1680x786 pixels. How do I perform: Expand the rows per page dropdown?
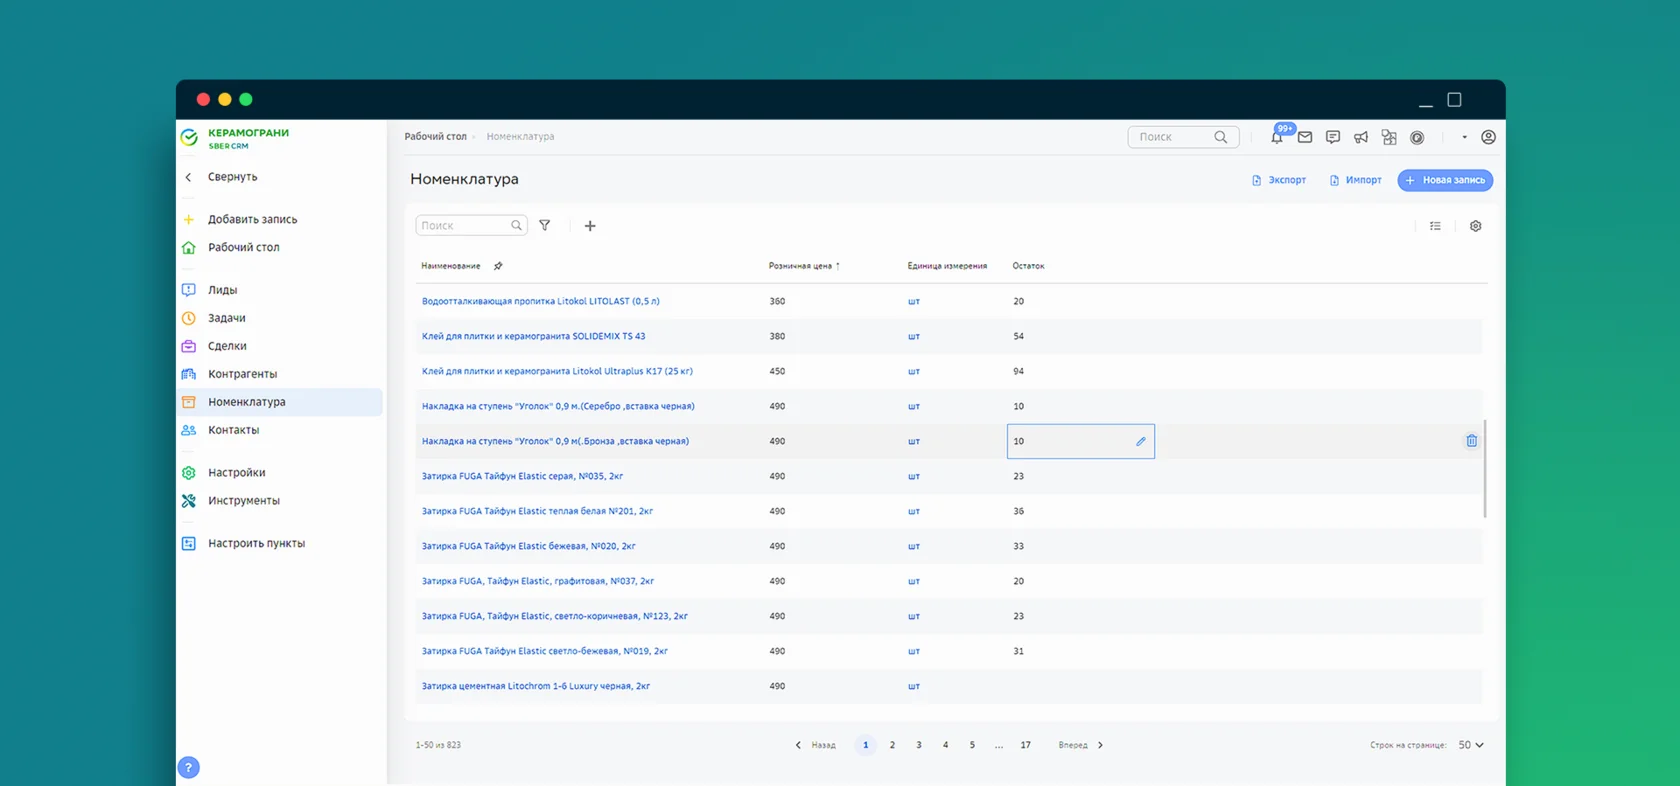1471,745
